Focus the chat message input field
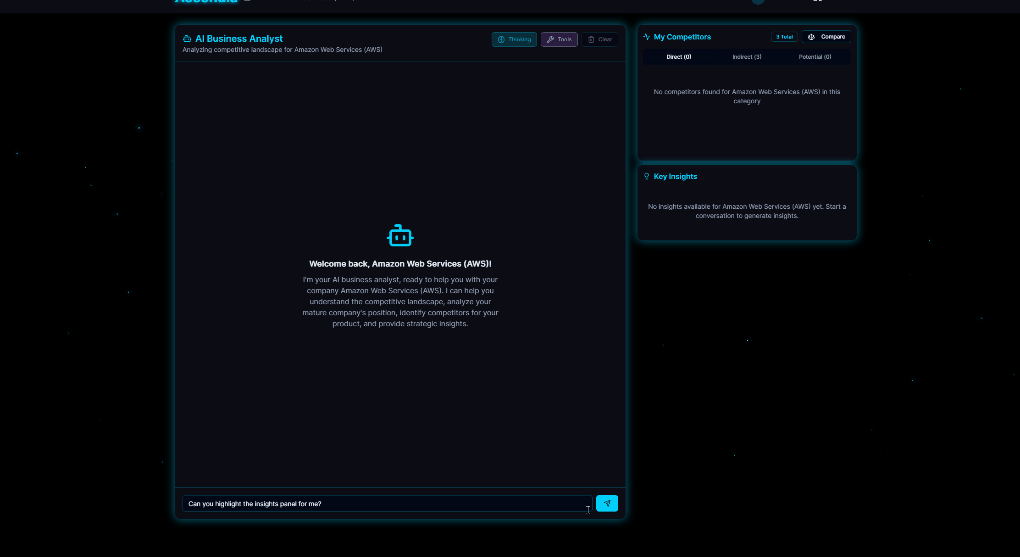The height and width of the screenshot is (557, 1020). [387, 504]
